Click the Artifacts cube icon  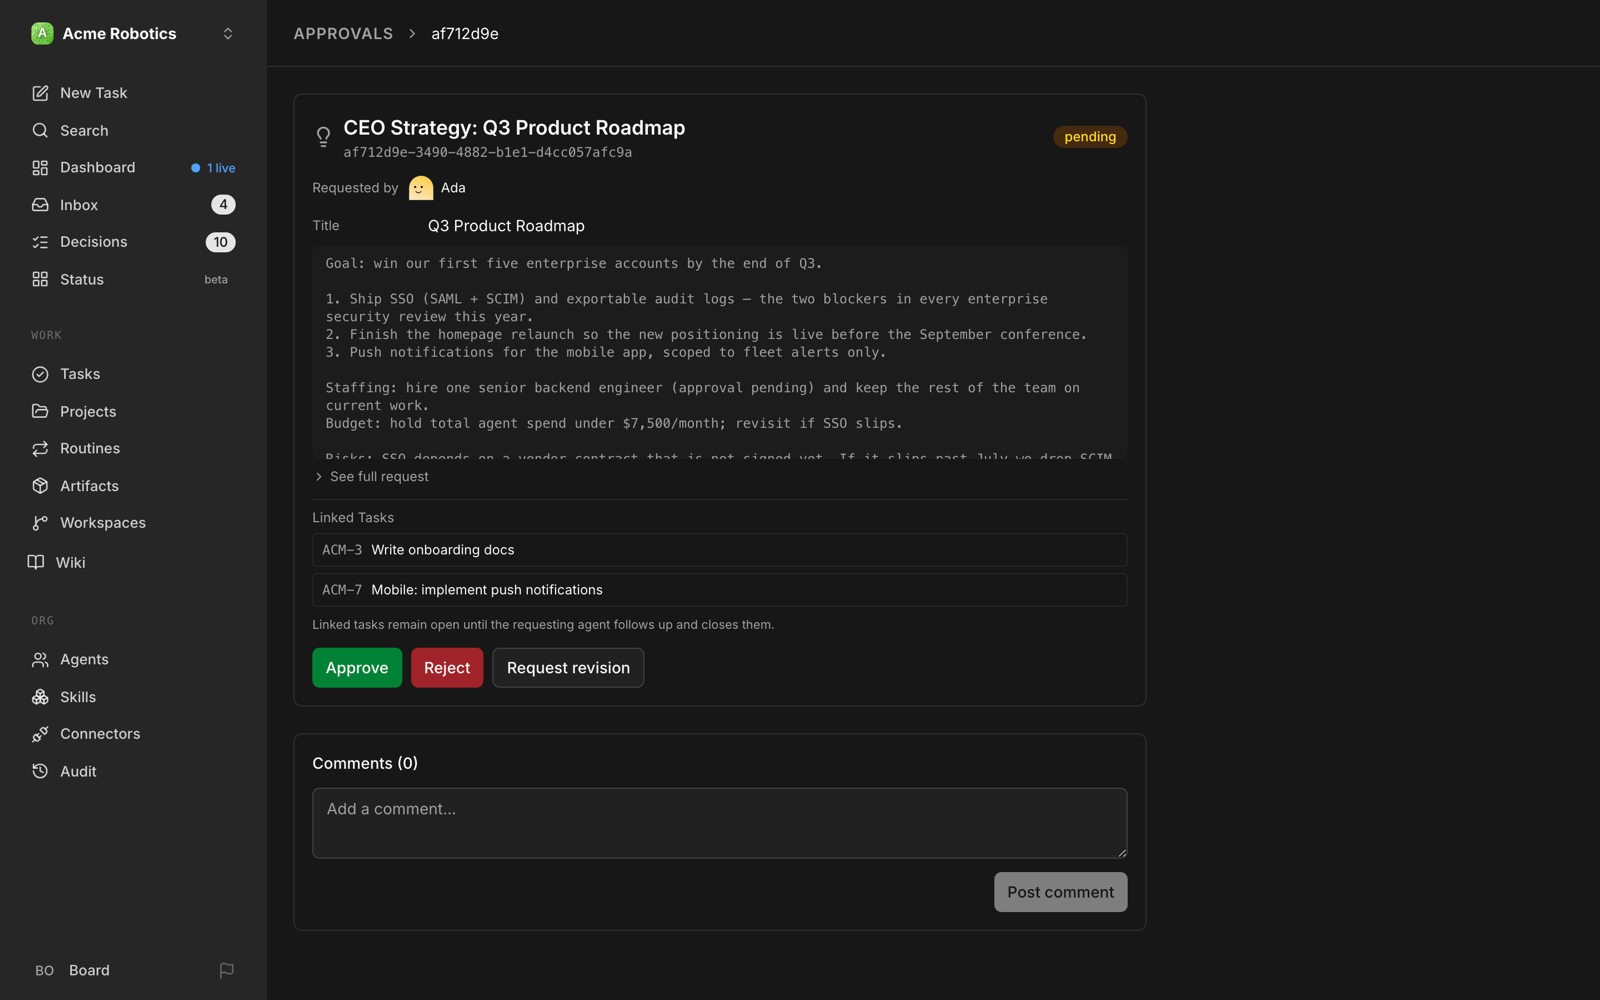tap(40, 486)
